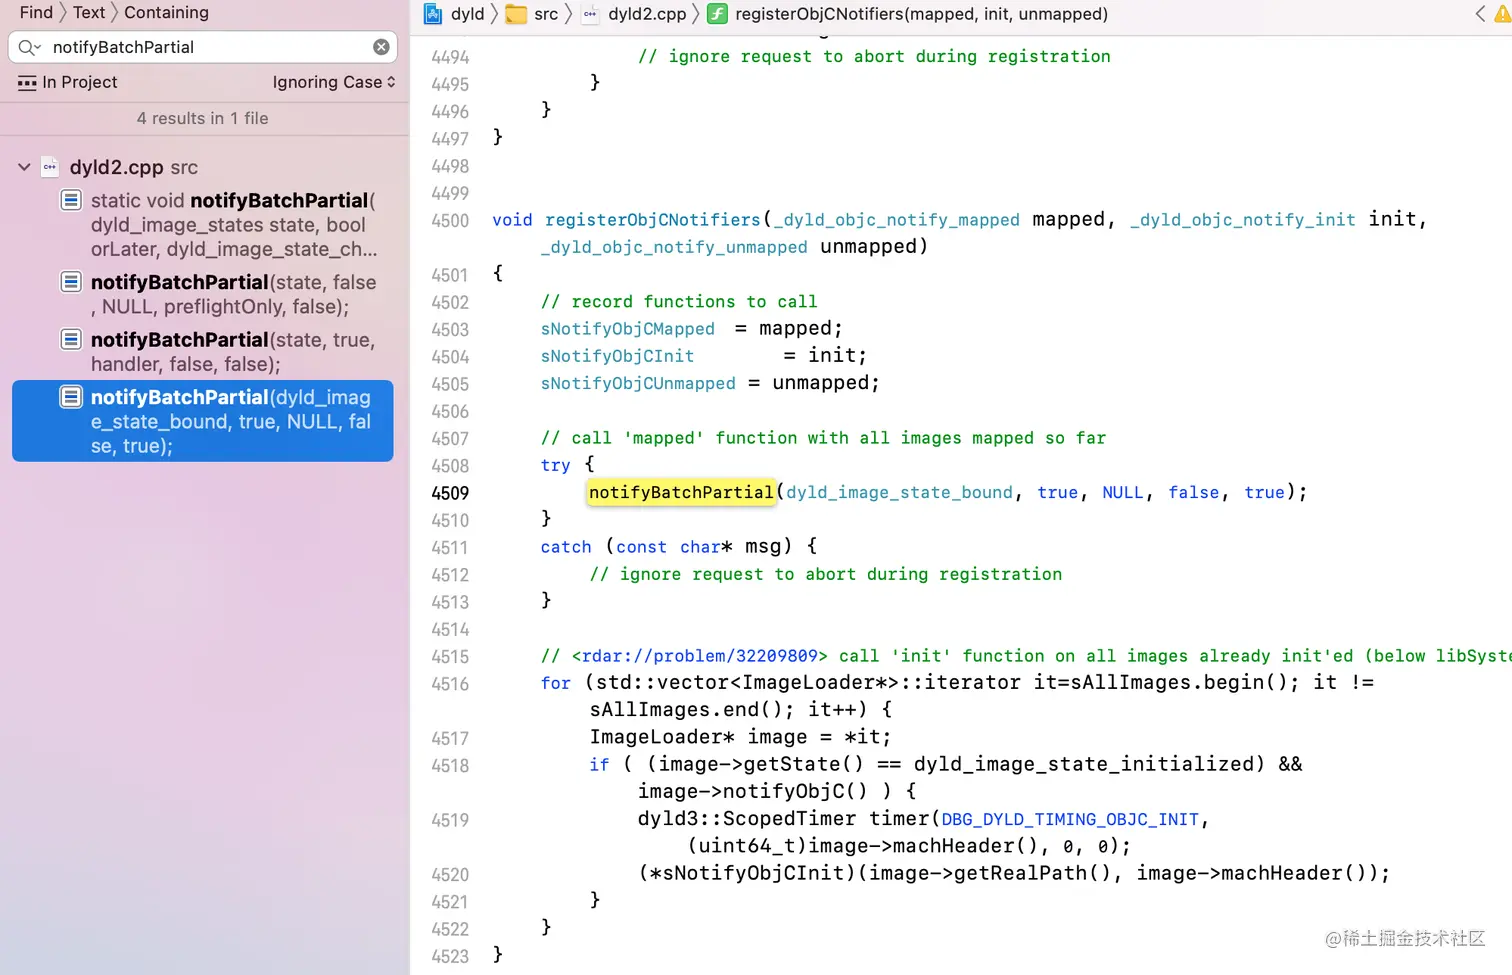Click sNotifyObjCUnmapped variable

tap(638, 383)
